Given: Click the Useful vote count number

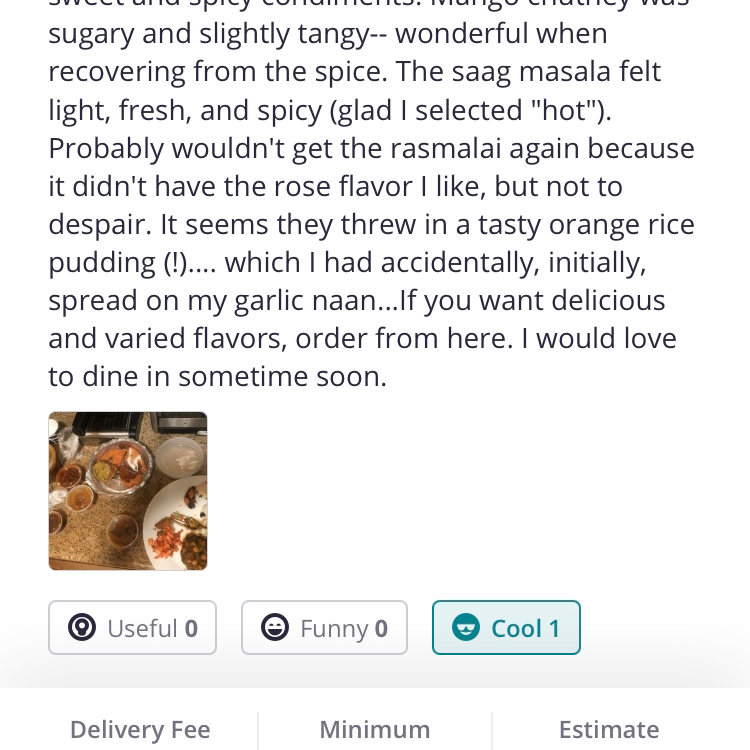Looking at the screenshot, I should (x=191, y=628).
